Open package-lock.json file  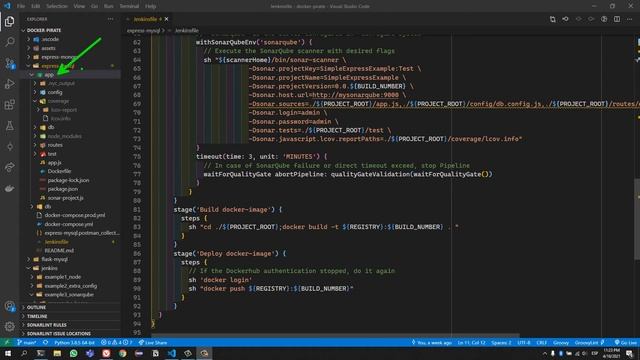tap(68, 180)
